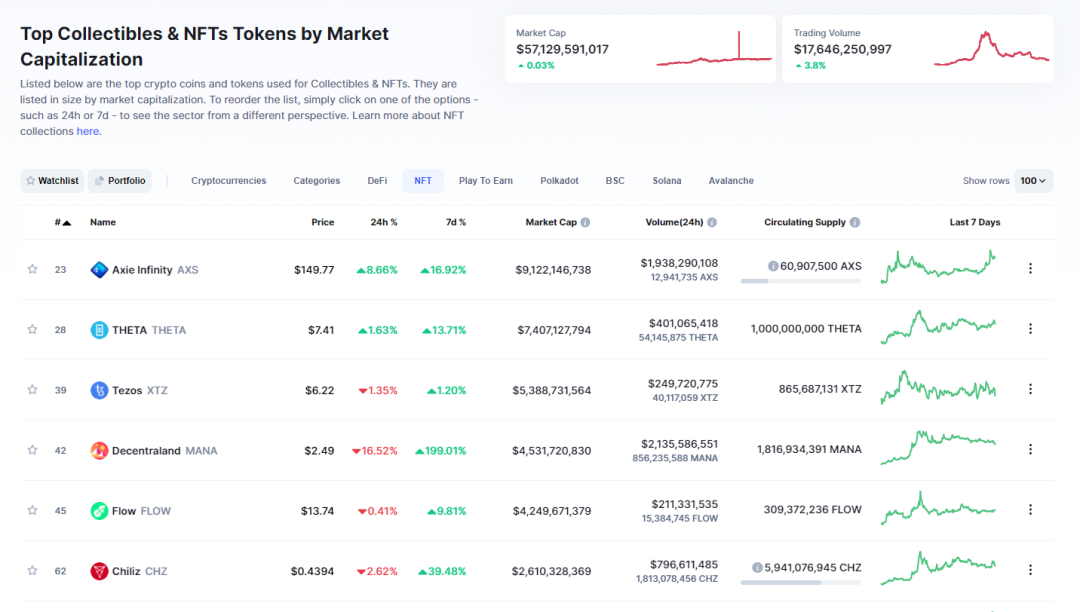The height and width of the screenshot is (612, 1080).
Task: Select the DeFi tab
Action: click(x=377, y=181)
